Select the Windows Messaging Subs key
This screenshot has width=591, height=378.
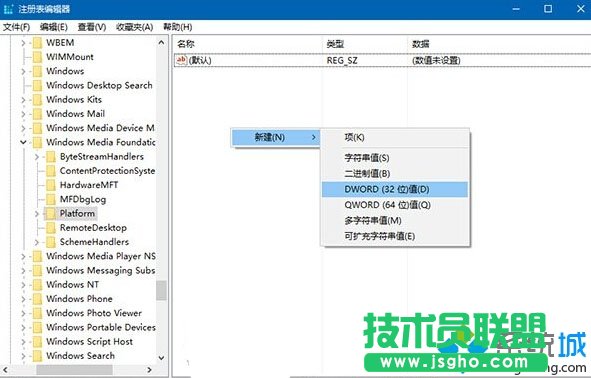[100, 270]
